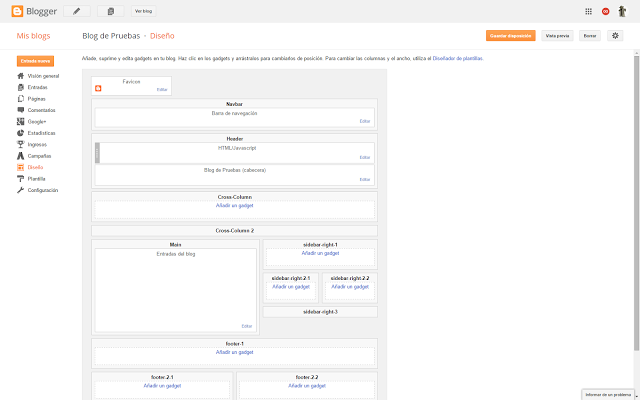Viewport: 640px width, 400px height.
Task: Click the Estadísticas pie chart icon
Action: (x=21, y=133)
